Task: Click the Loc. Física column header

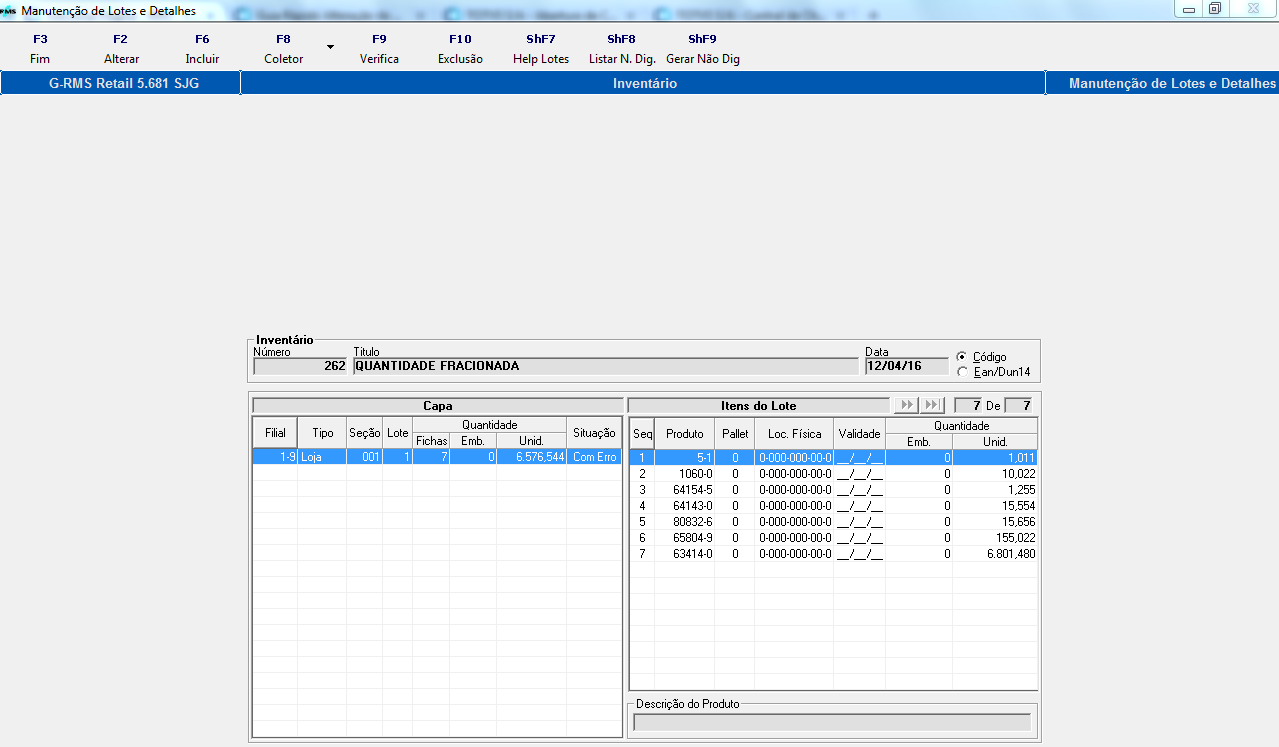Action: tap(794, 434)
